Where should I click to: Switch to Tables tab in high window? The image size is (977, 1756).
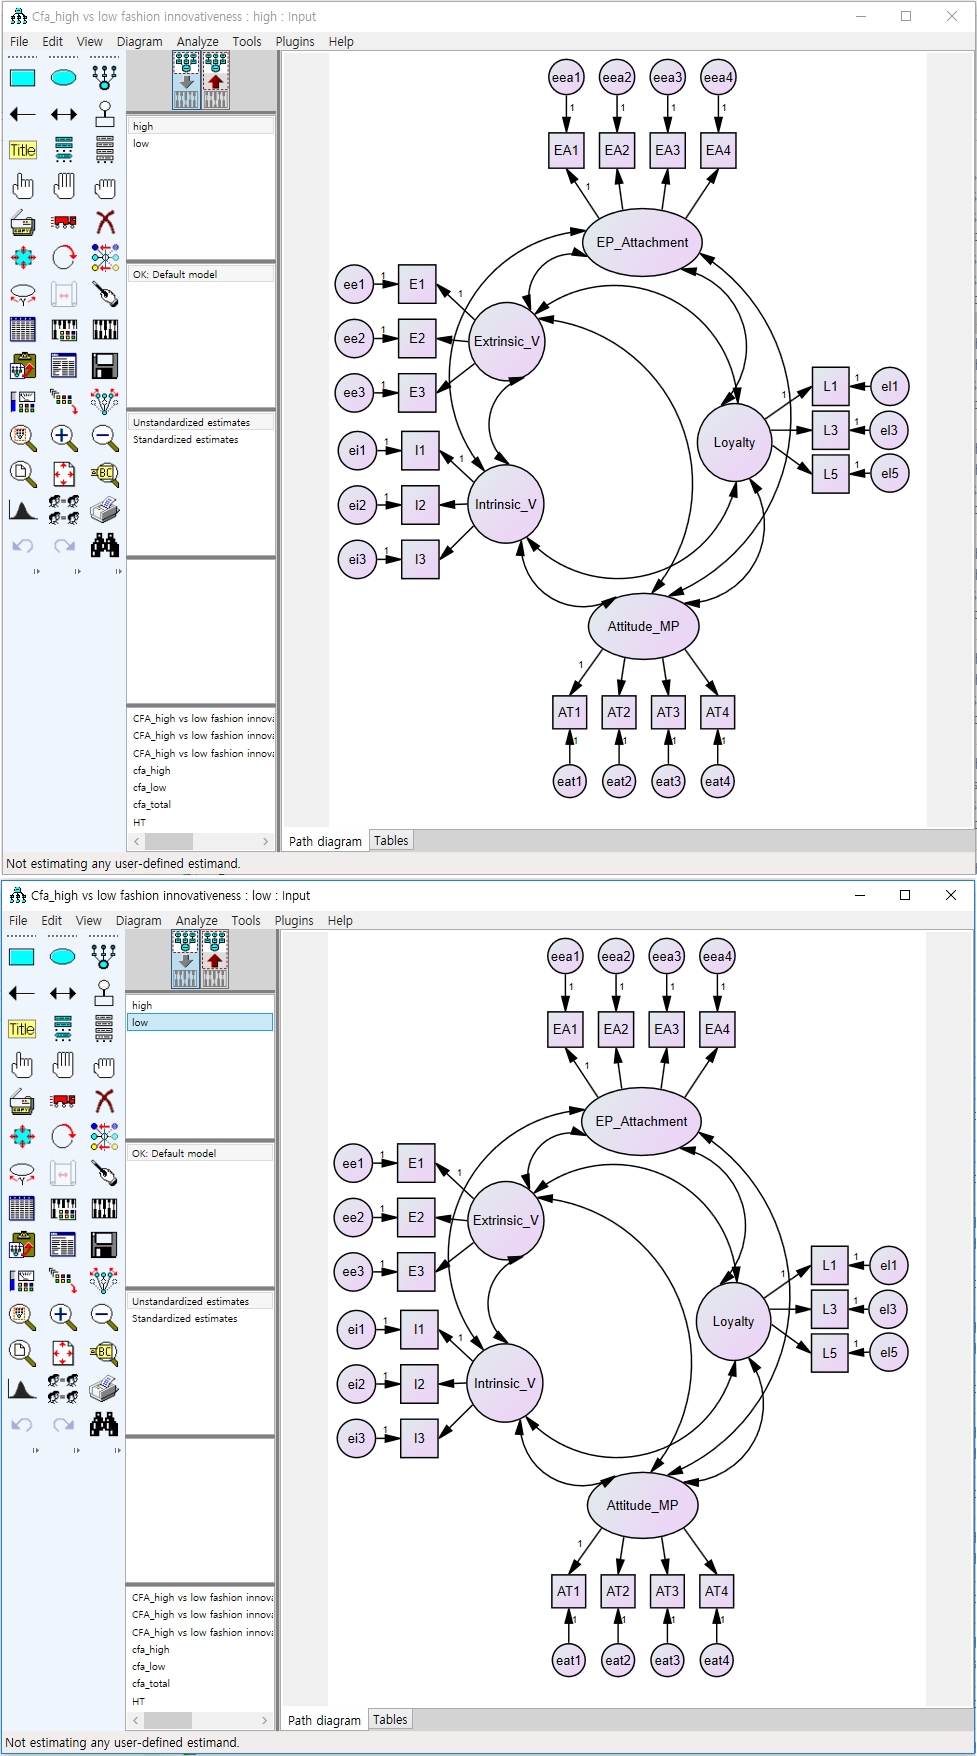click(391, 841)
